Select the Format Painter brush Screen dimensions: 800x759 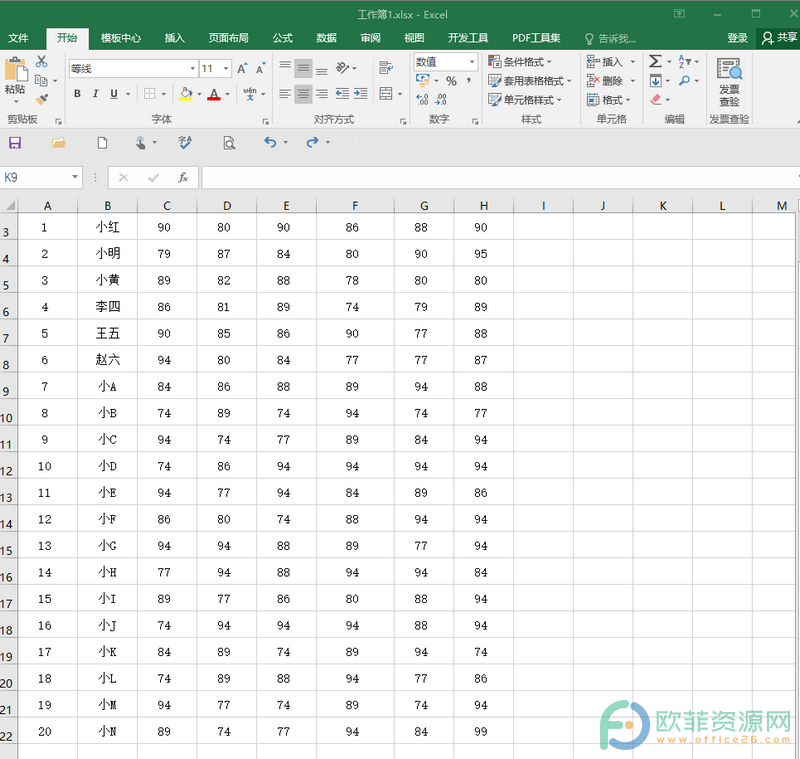tap(42, 99)
